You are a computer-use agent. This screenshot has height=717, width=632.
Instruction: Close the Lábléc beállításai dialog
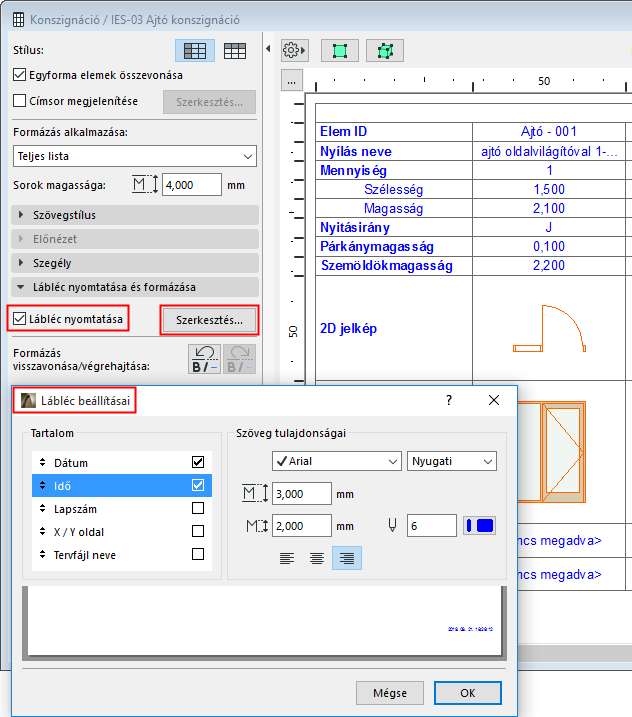tap(494, 400)
